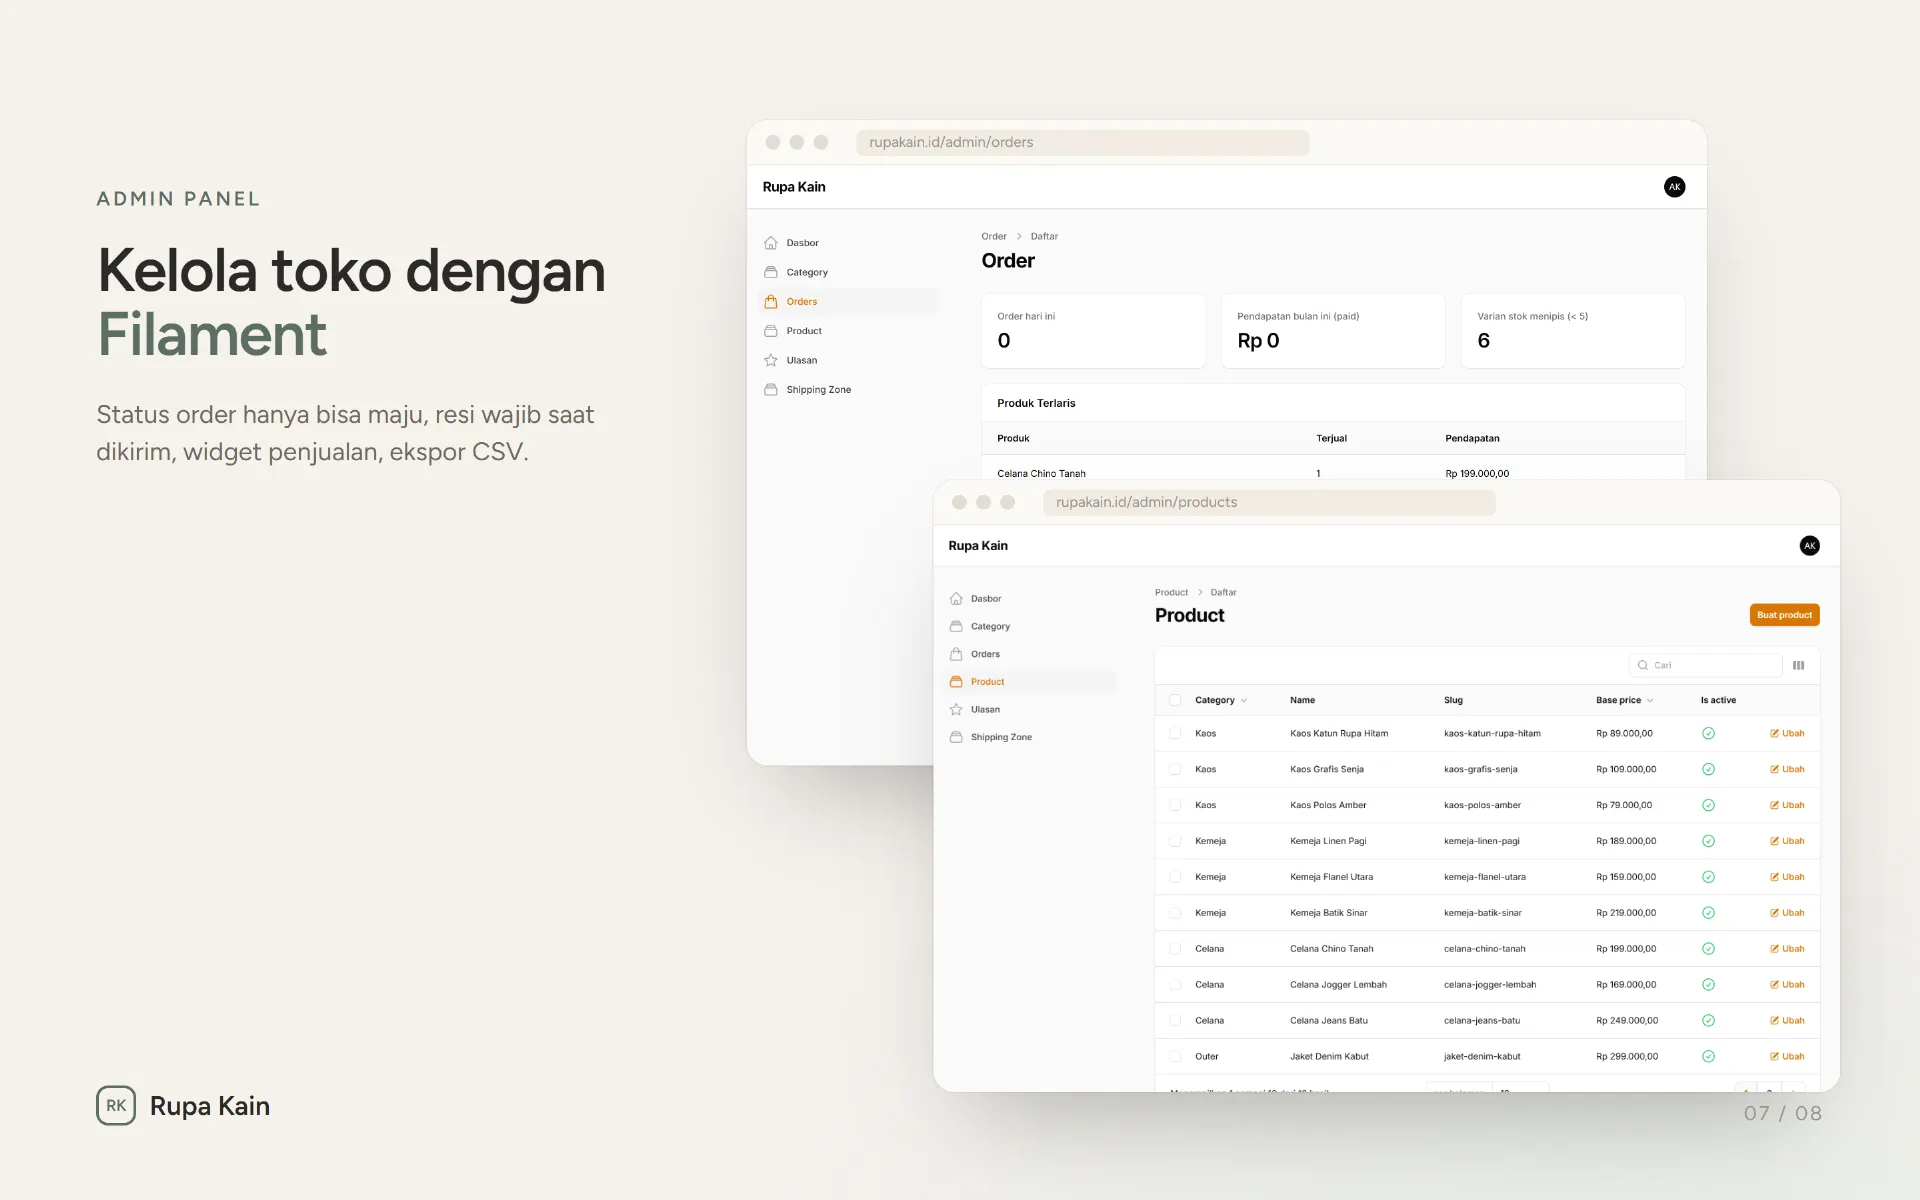Click the slug kaos-polos-amber
1920x1200 pixels.
tap(1482, 805)
